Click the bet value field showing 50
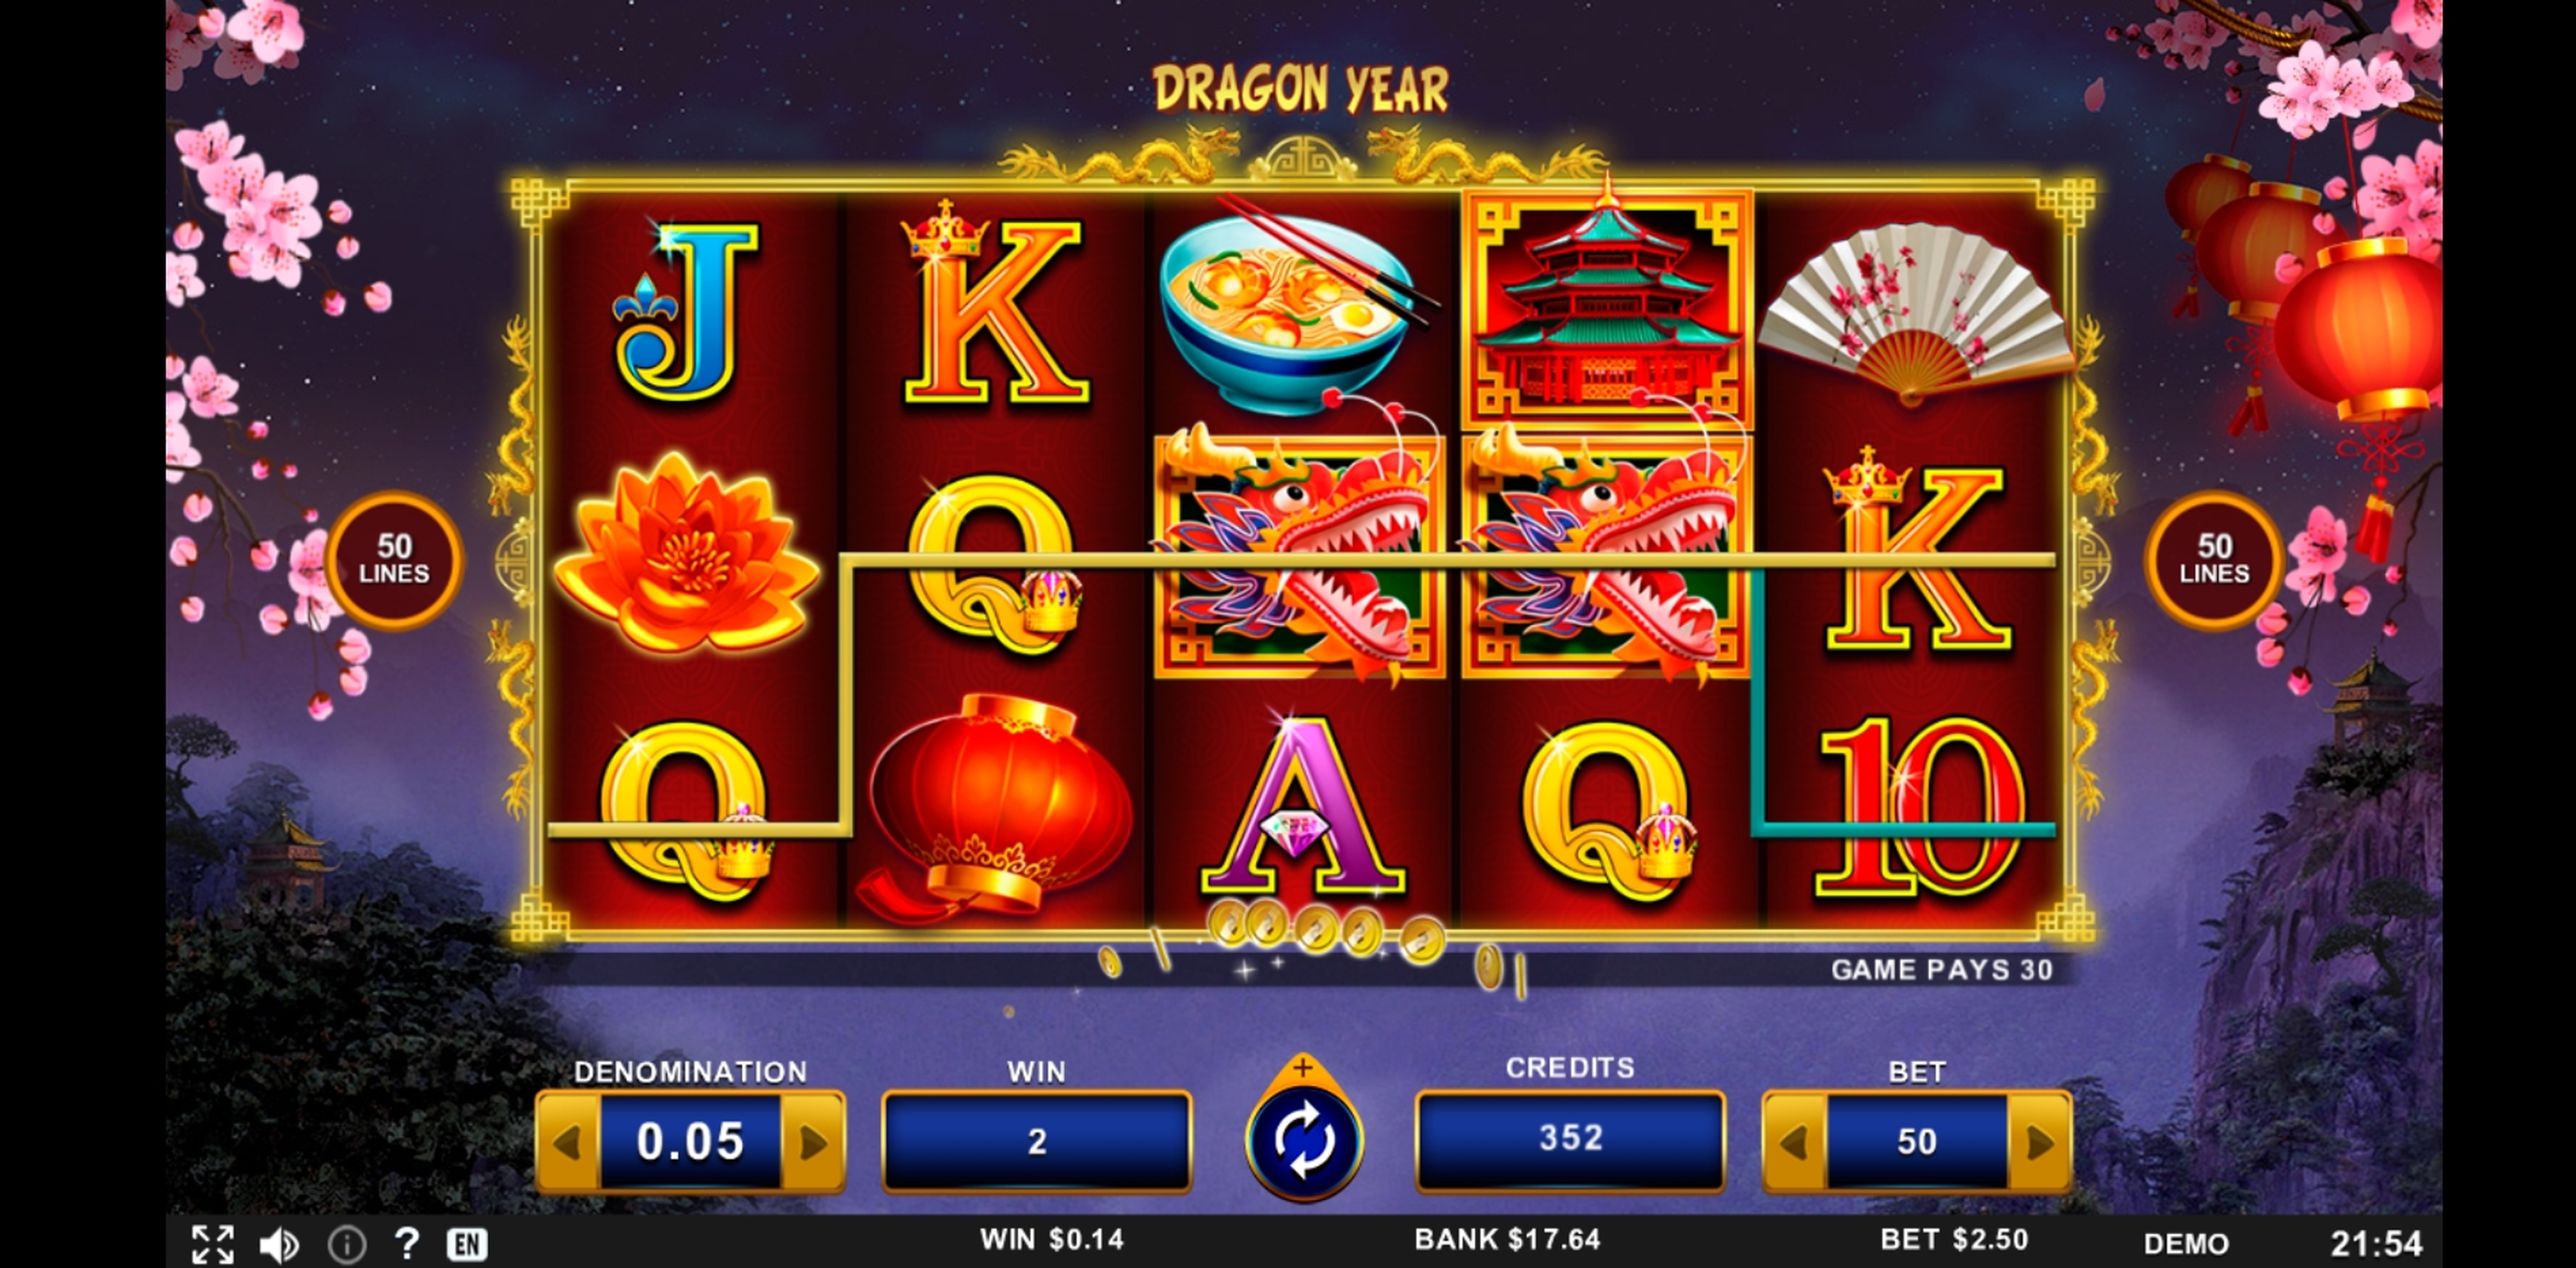The image size is (2576, 1268). pos(1917,1142)
